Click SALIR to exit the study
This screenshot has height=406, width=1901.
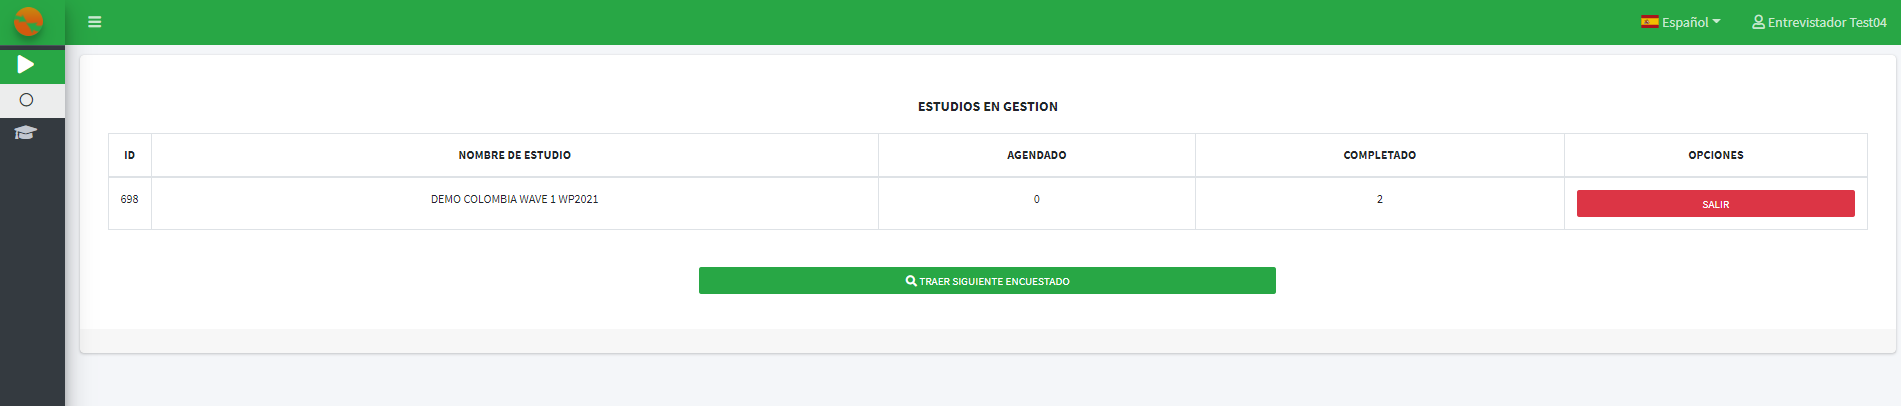[x=1715, y=204]
